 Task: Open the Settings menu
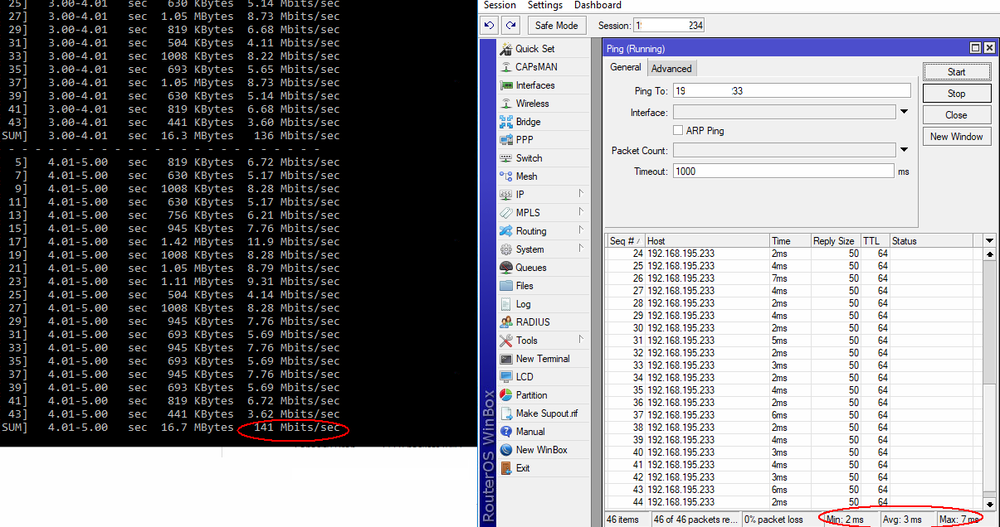coord(545,5)
